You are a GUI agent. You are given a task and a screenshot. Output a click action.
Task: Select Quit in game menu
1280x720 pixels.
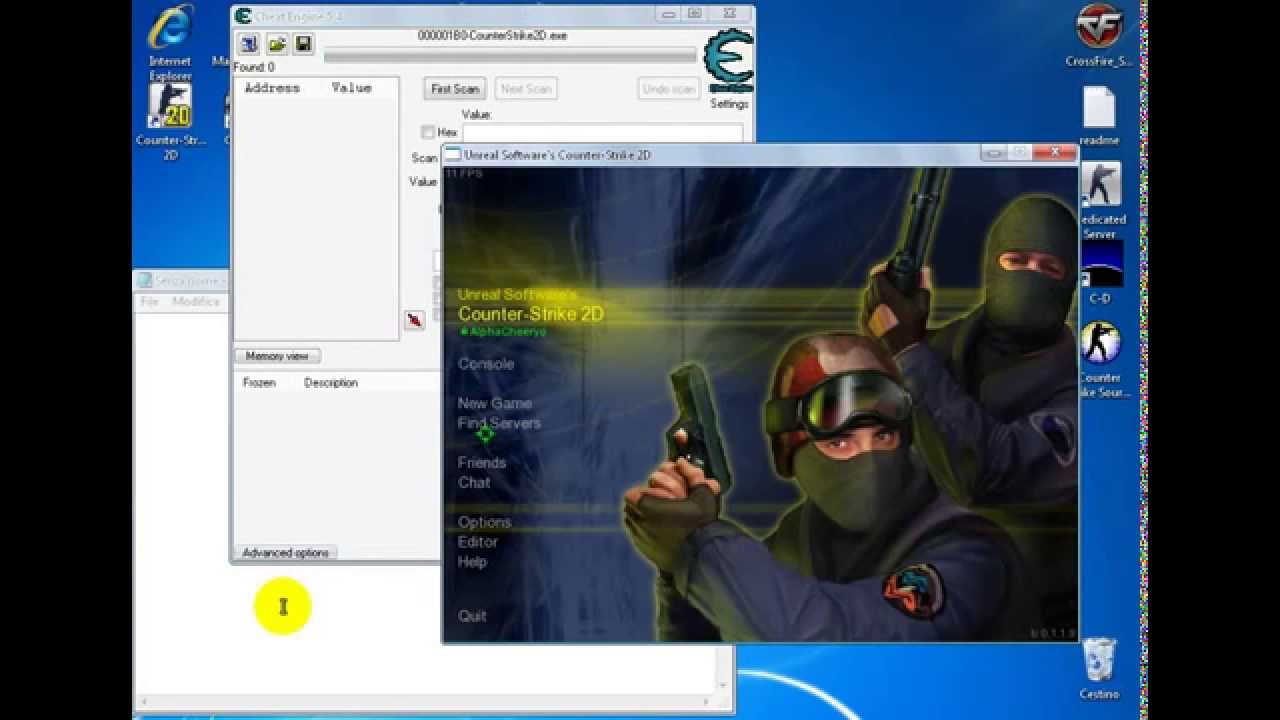point(472,616)
